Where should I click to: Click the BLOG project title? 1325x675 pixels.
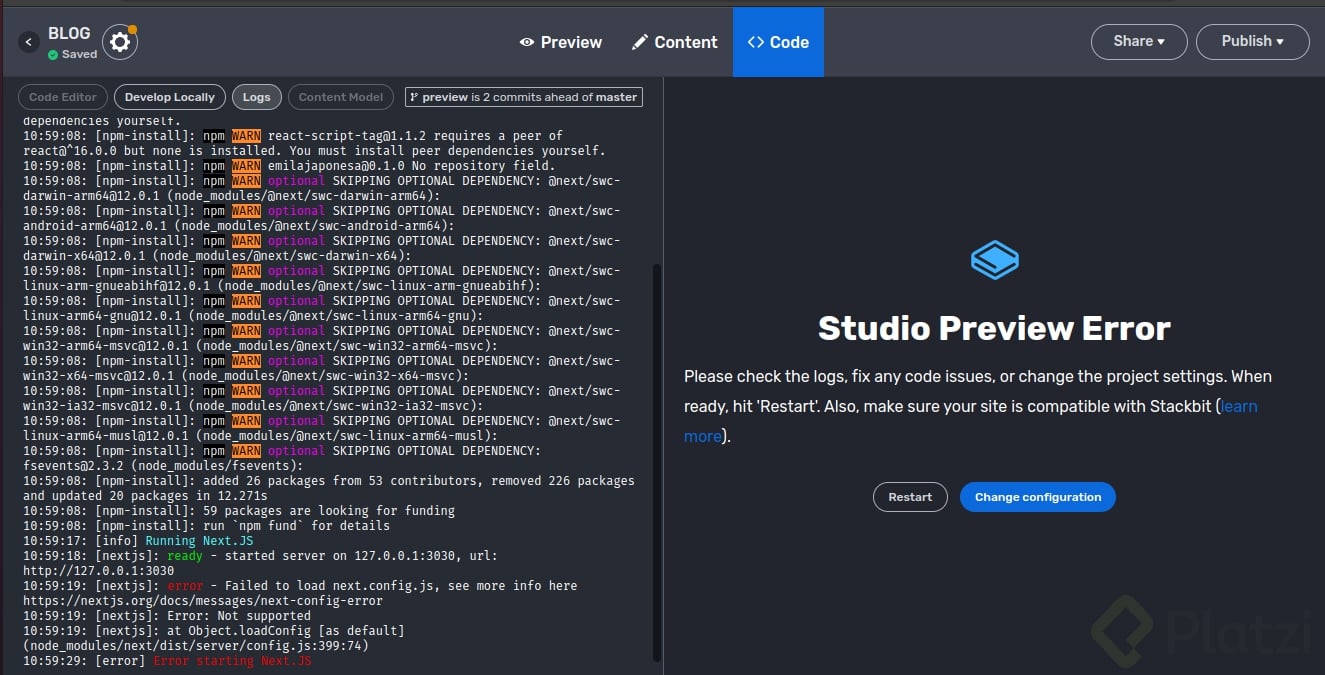(69, 34)
